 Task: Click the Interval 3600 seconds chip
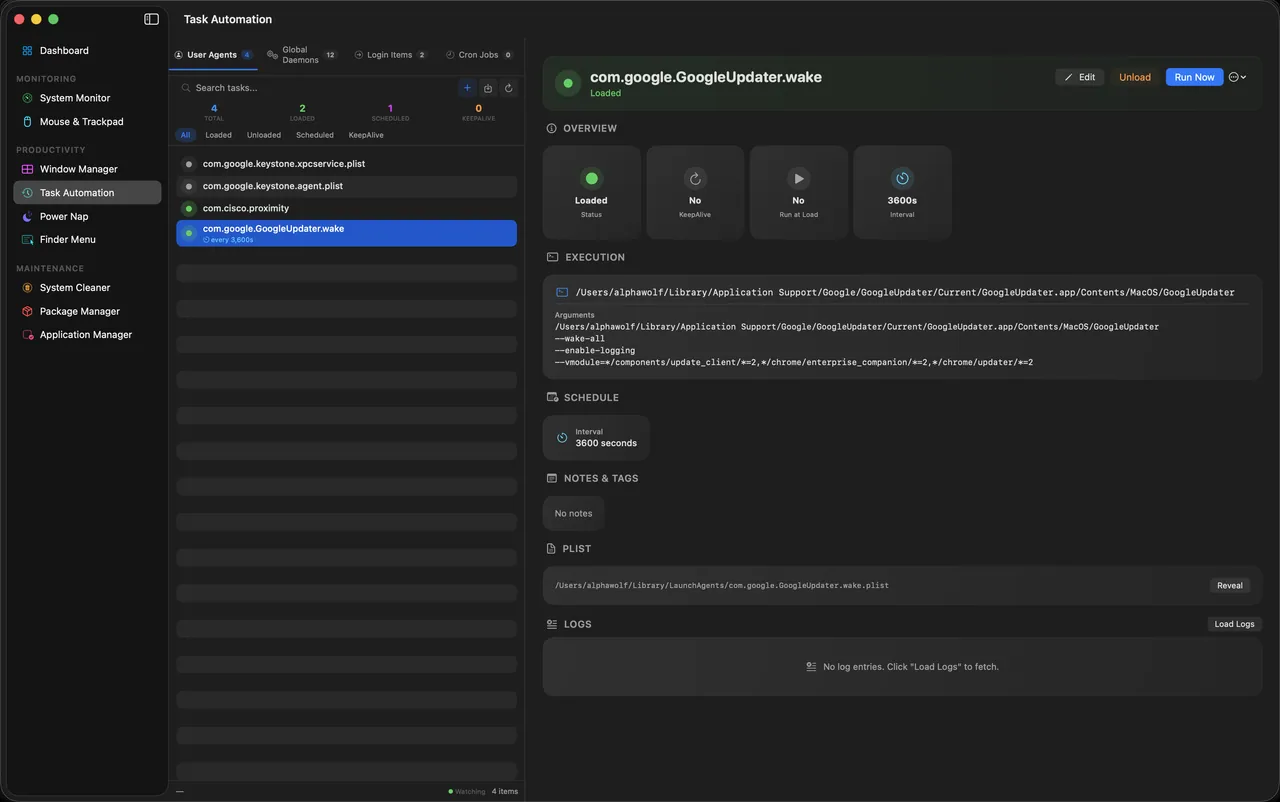coord(596,438)
